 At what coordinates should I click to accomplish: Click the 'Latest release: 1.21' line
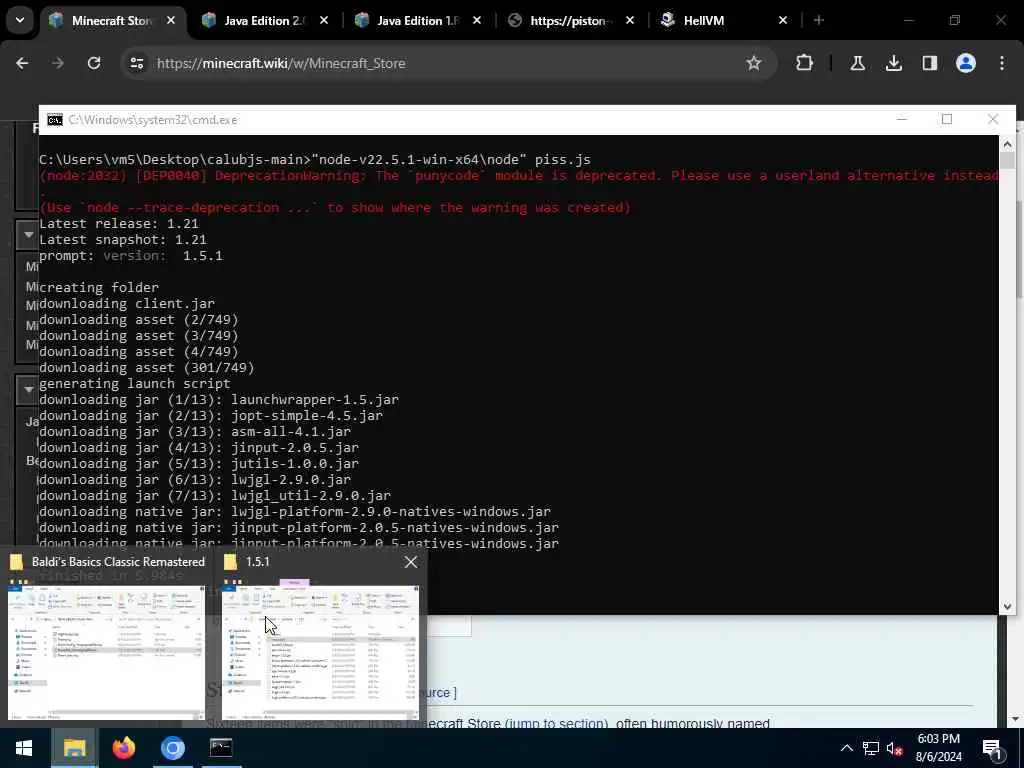click(118, 223)
